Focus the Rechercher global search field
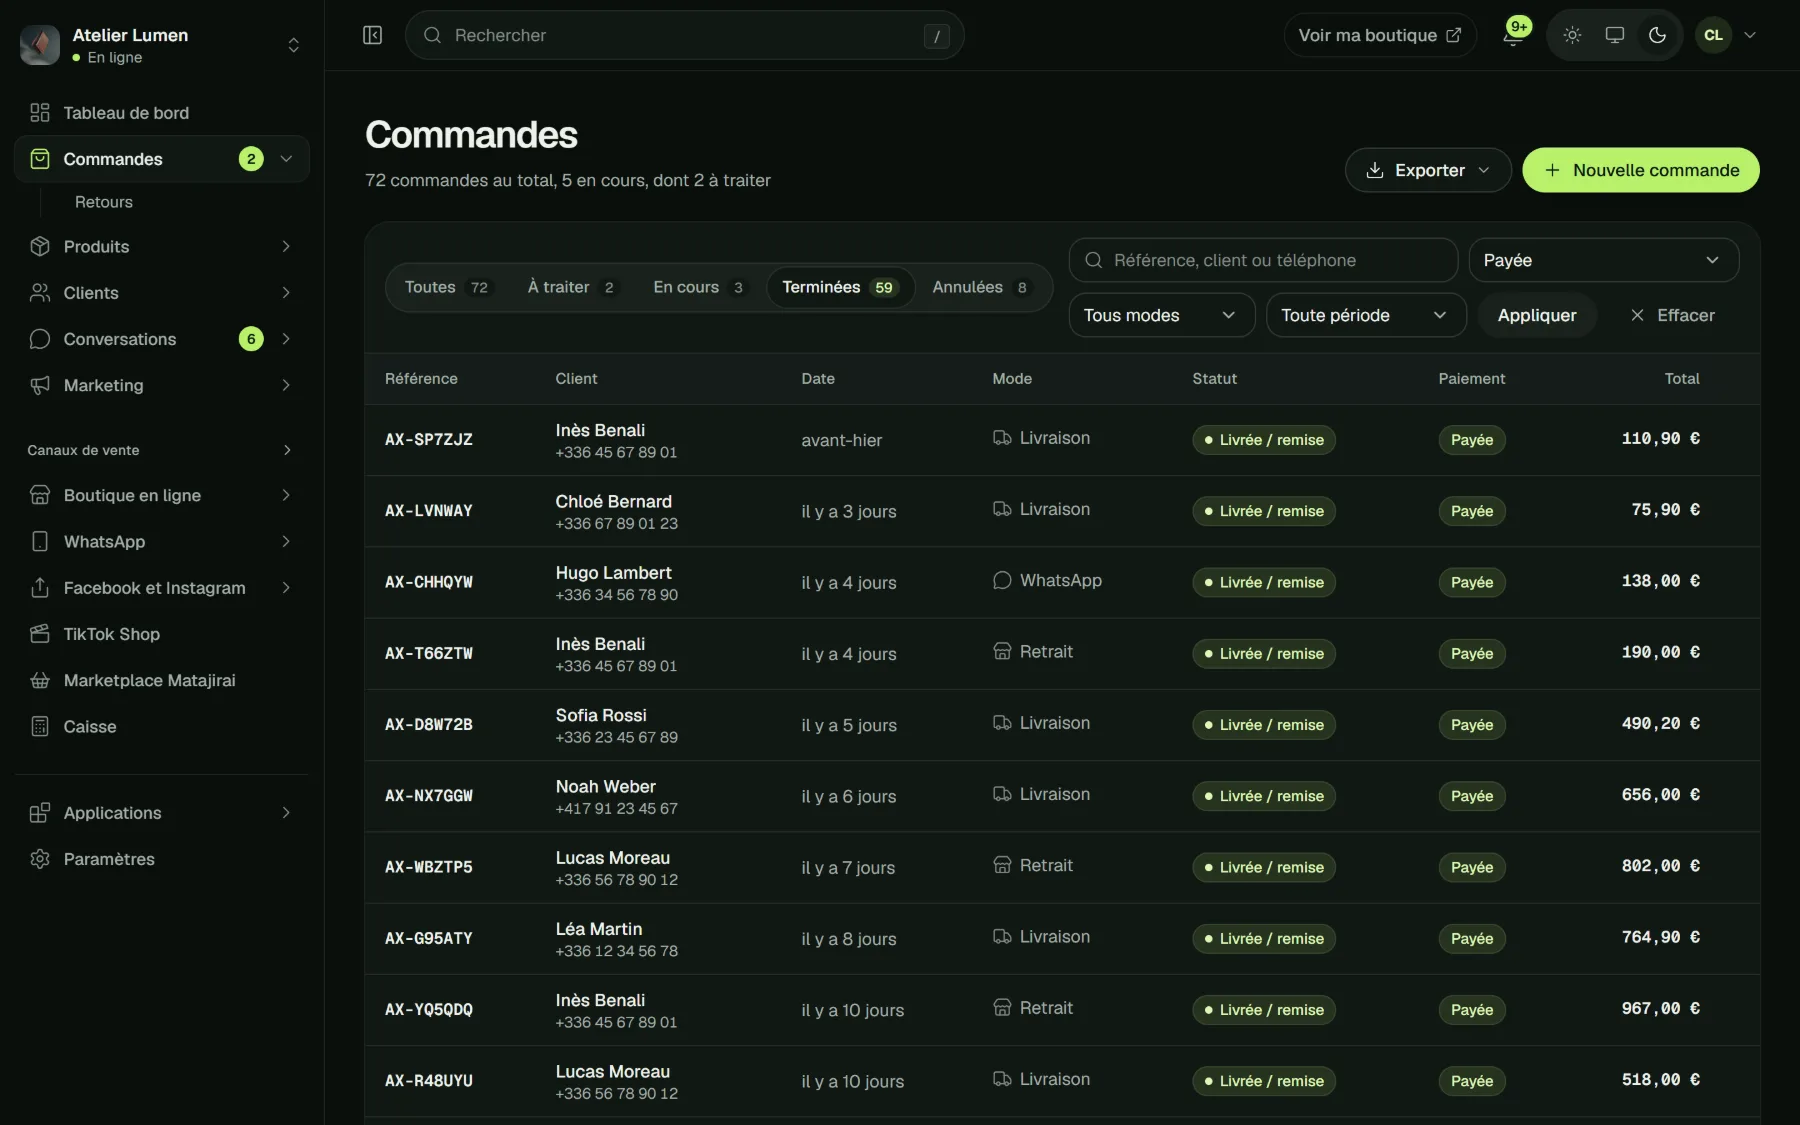This screenshot has height=1125, width=1800. click(685, 35)
